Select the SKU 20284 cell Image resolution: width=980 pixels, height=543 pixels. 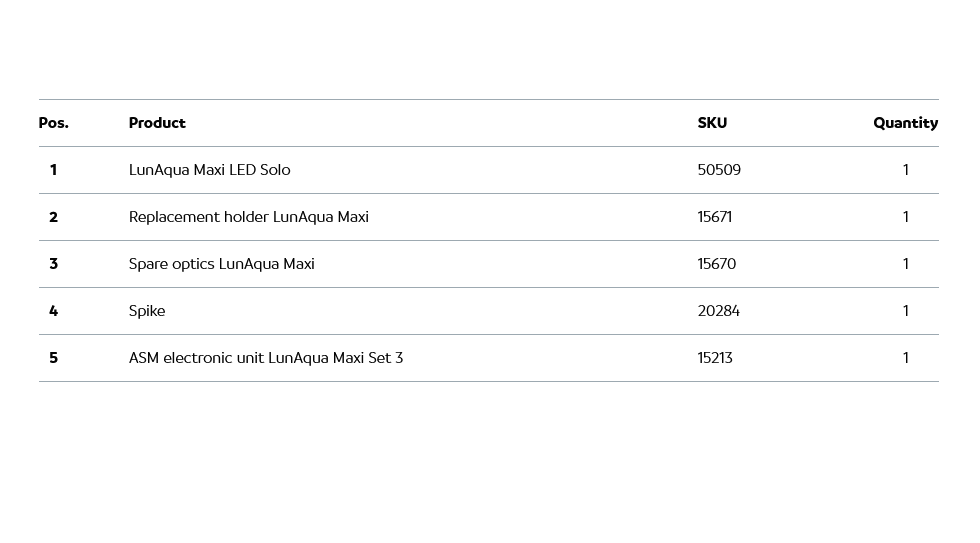point(718,311)
